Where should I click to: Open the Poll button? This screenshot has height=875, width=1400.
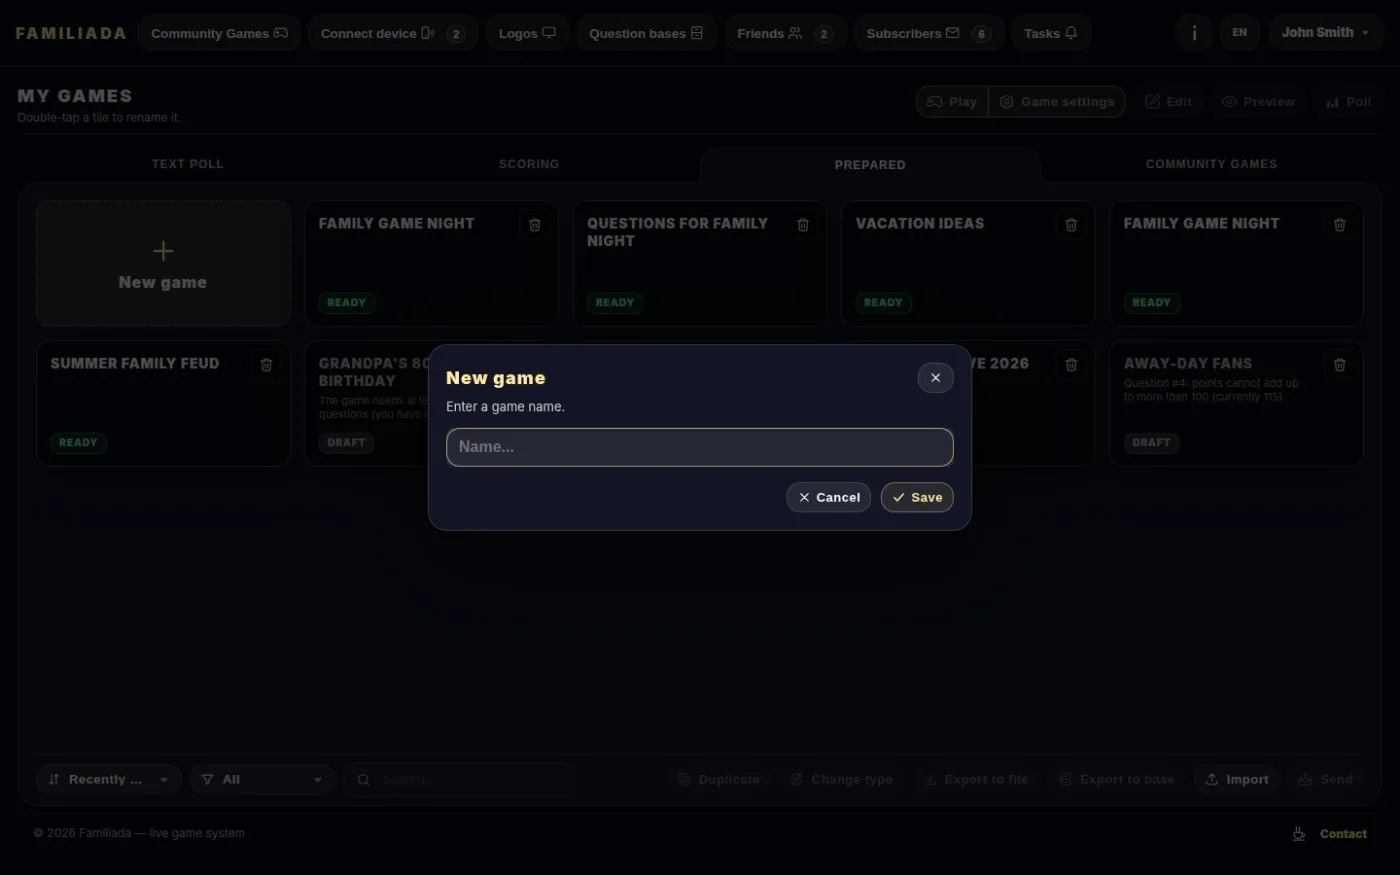click(x=1348, y=102)
